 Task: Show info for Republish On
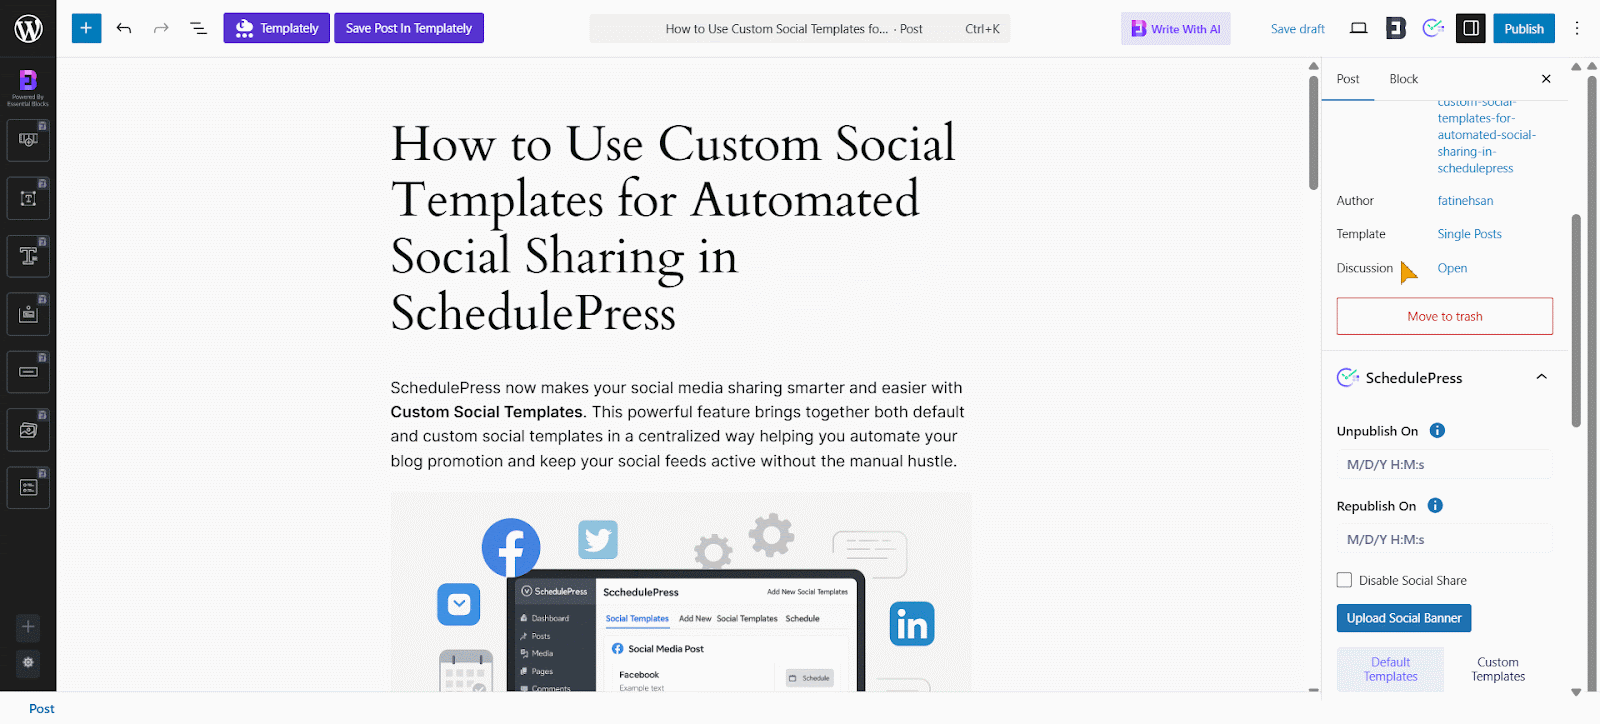[x=1435, y=506]
